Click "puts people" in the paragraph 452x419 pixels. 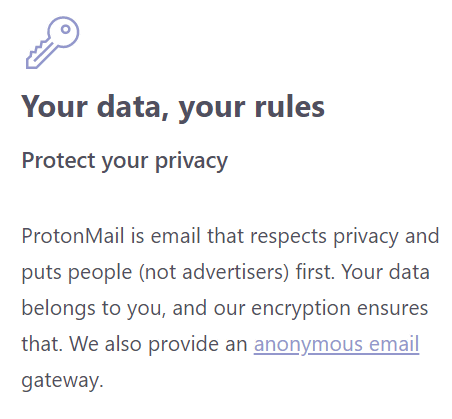click(x=77, y=273)
